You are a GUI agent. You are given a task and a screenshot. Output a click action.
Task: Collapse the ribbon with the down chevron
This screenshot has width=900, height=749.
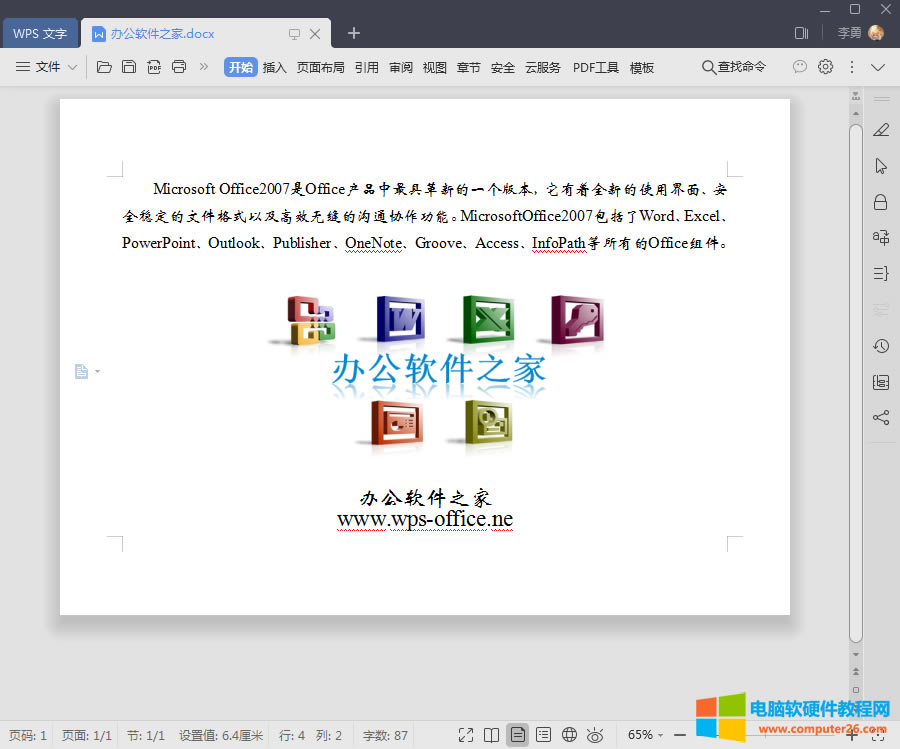pos(878,66)
